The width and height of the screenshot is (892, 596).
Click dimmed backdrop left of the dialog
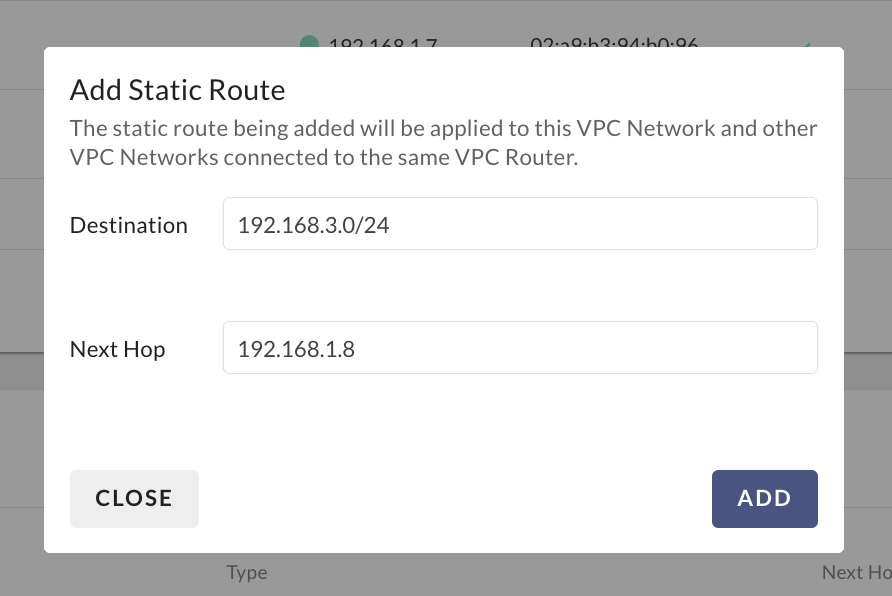click(21, 300)
